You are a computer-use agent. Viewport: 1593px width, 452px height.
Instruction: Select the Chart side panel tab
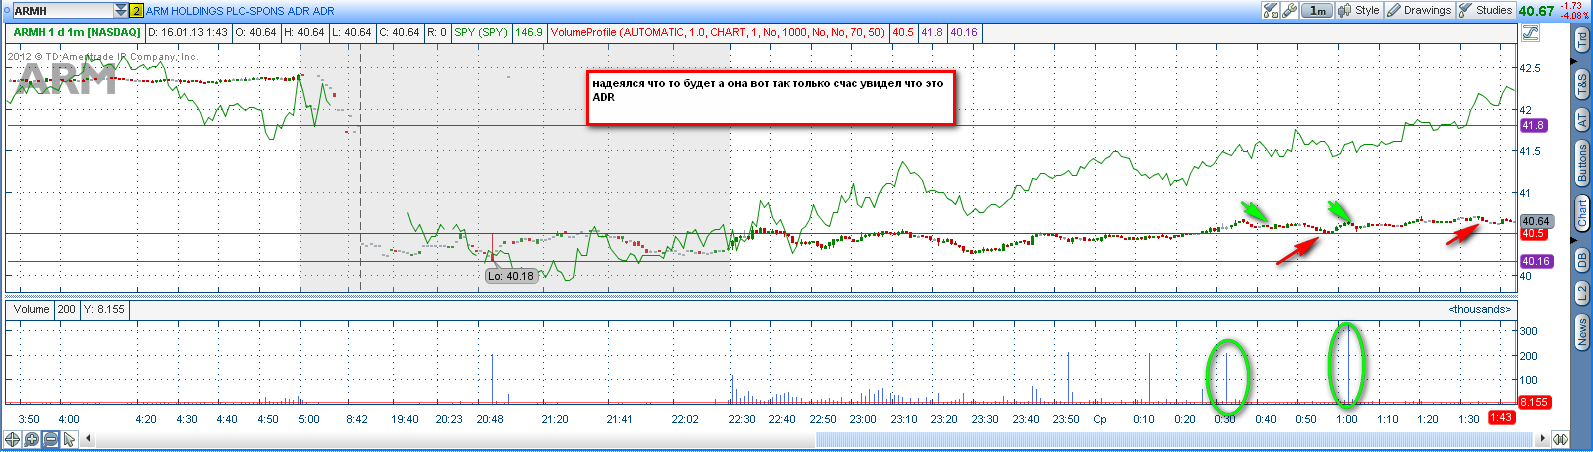1582,213
